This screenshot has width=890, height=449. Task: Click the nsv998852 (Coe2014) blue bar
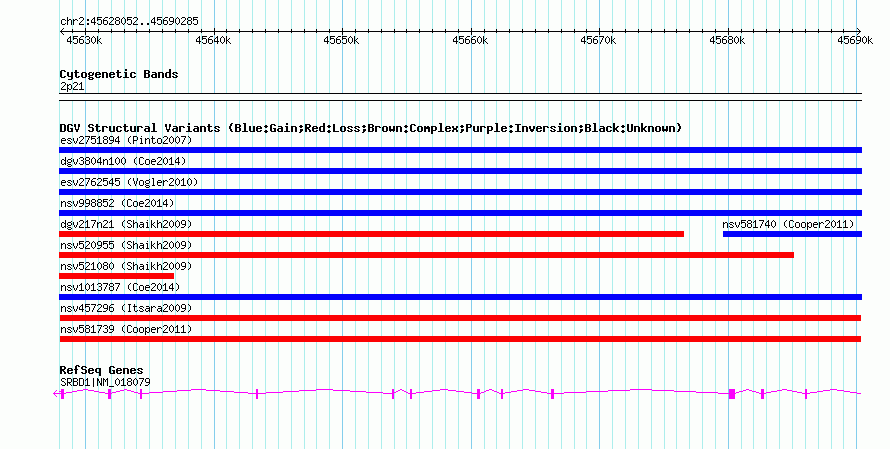tap(460, 213)
